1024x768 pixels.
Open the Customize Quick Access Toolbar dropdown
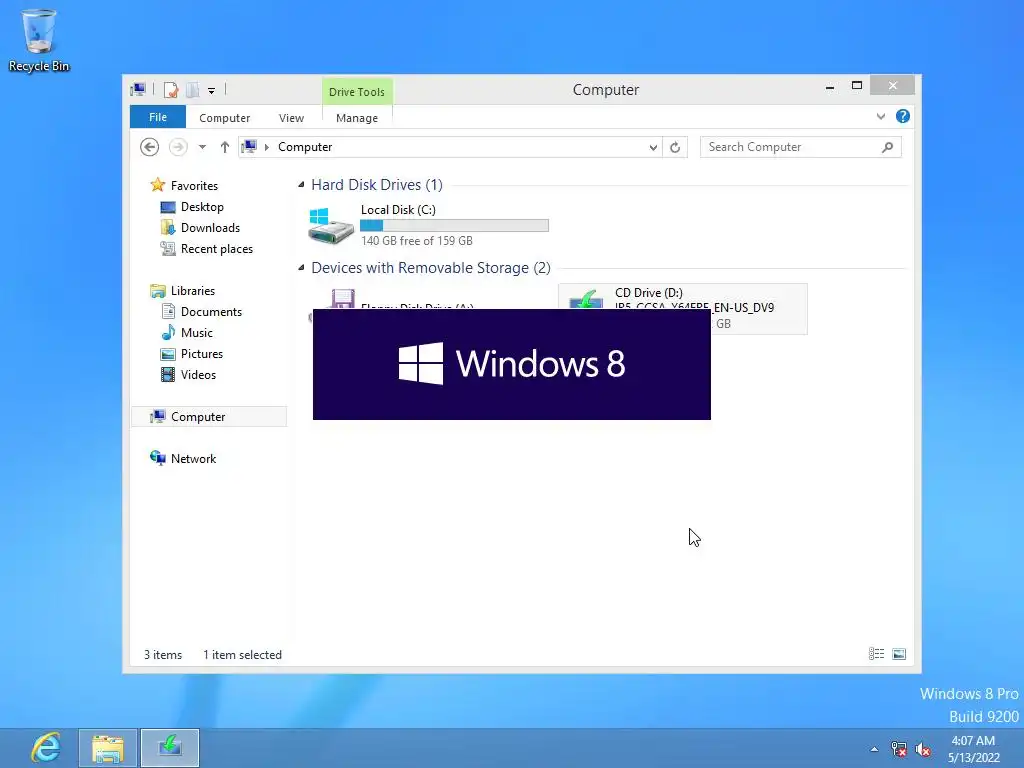click(x=212, y=91)
